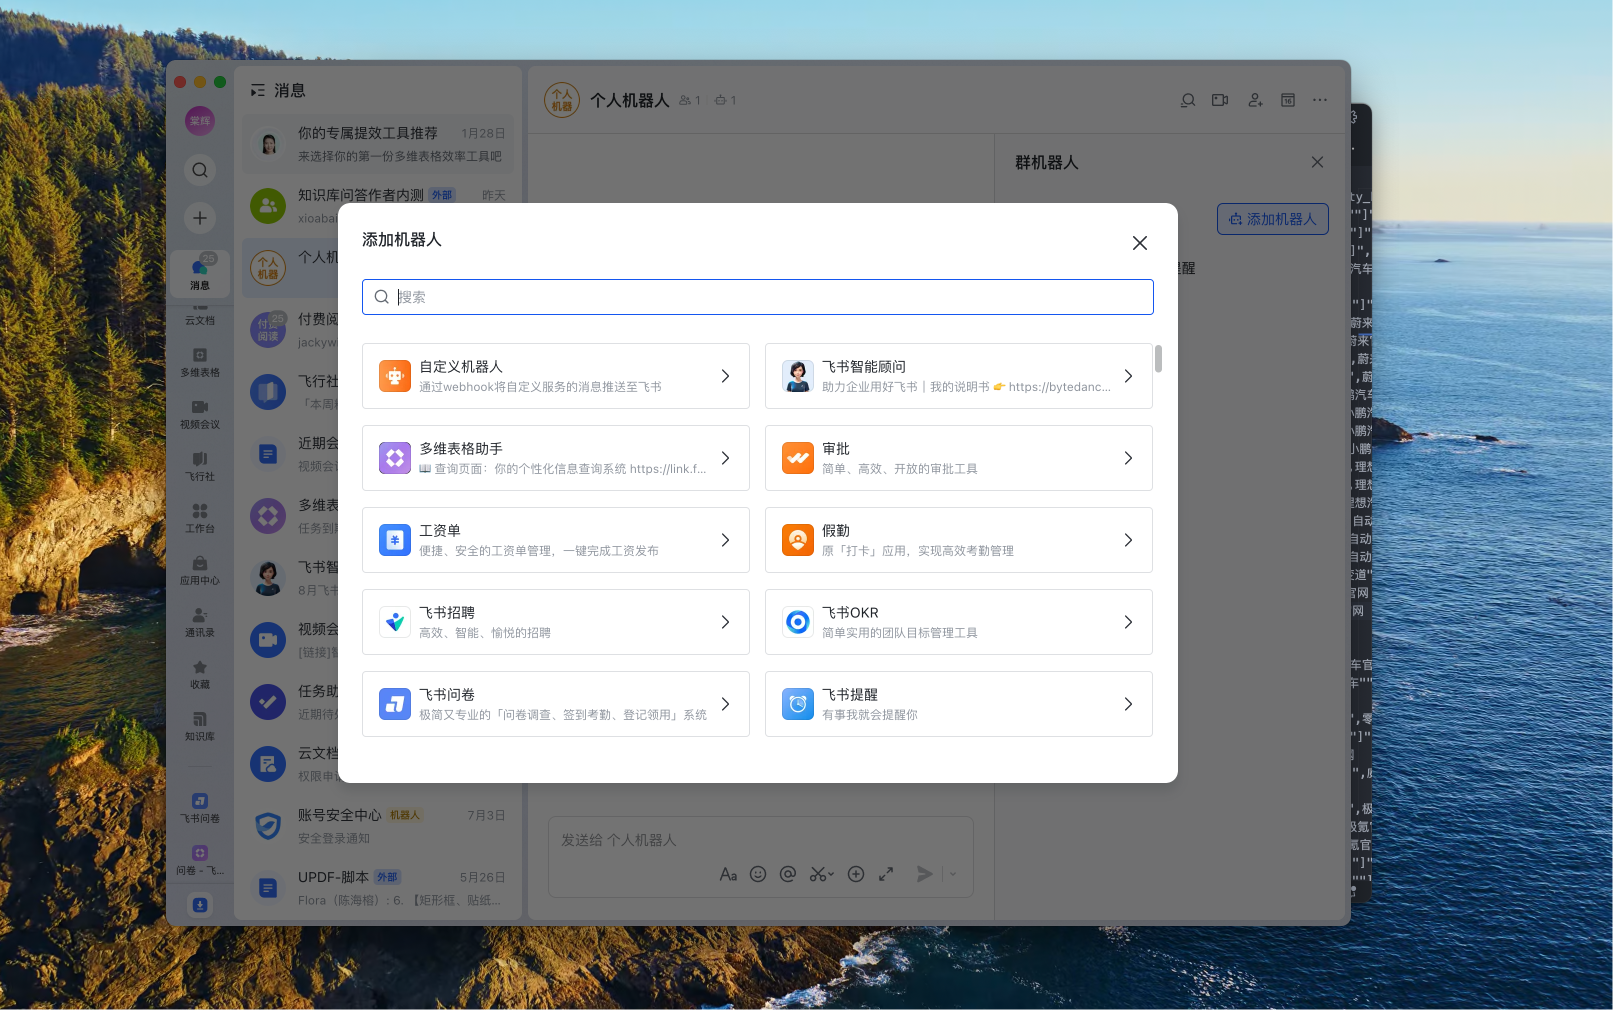
Task: Expand 飞书招聘 row chevron
Action: (726, 622)
